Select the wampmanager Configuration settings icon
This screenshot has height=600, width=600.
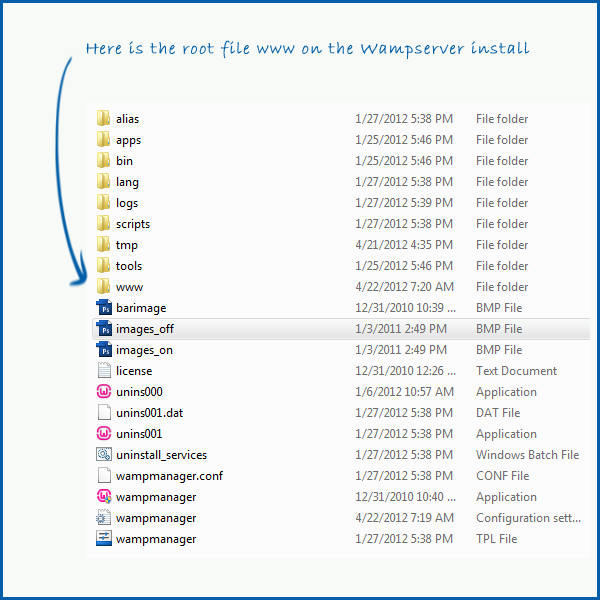104,518
